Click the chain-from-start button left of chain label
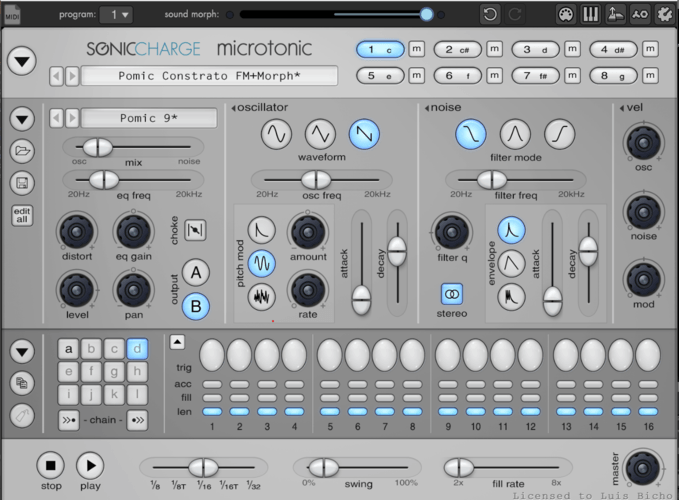Screen dimensions: 679x500 click(68, 420)
